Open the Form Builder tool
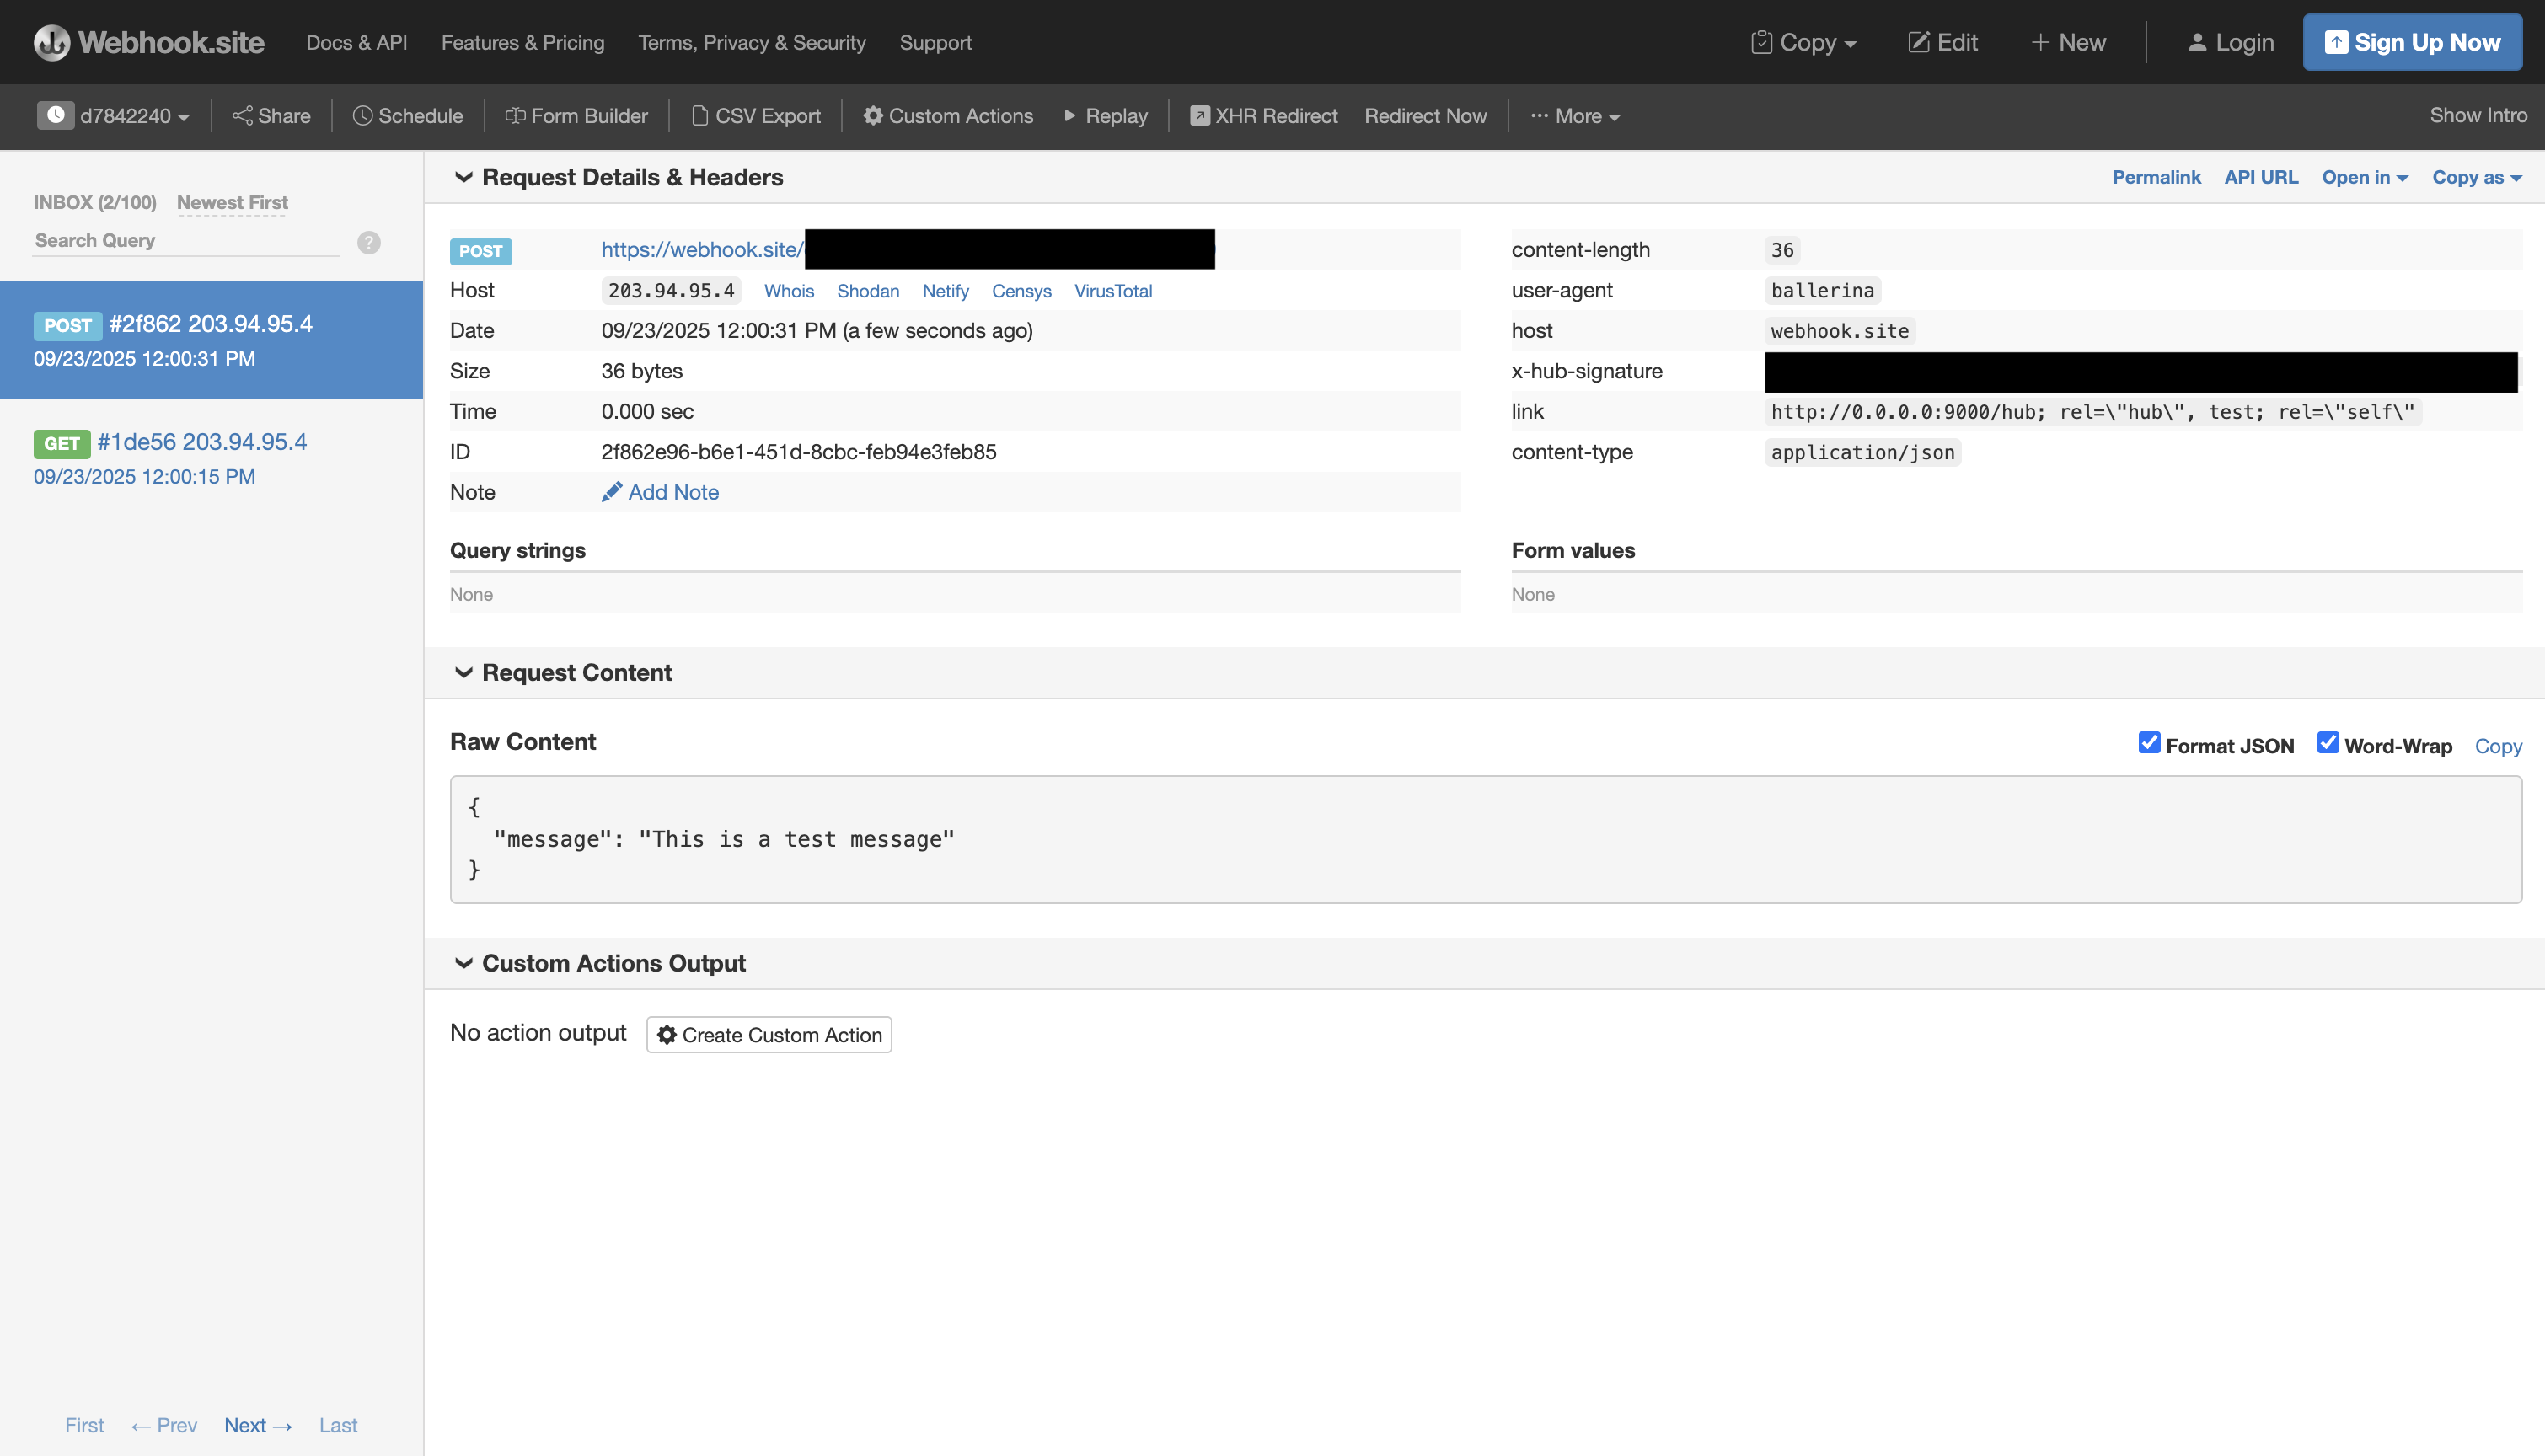This screenshot has height=1456, width=2545. pyautogui.click(x=576, y=116)
